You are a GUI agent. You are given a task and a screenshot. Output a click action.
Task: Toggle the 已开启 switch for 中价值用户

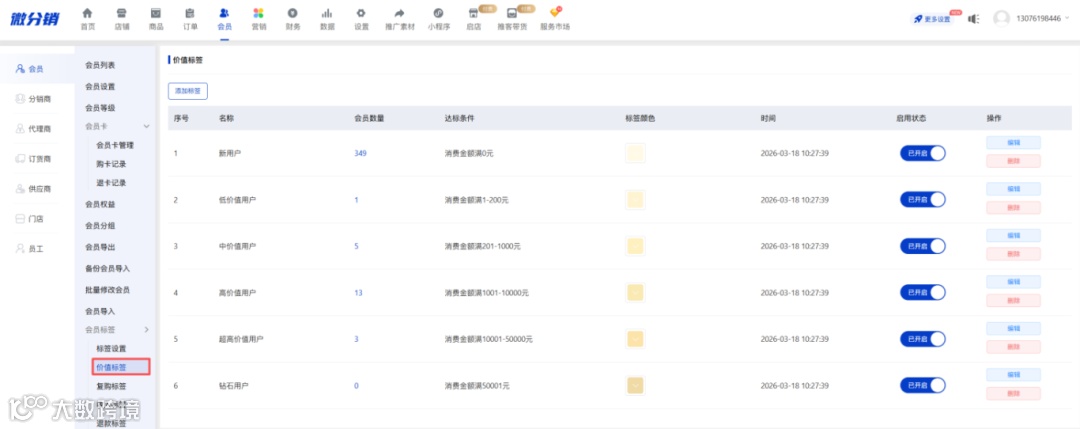point(922,246)
